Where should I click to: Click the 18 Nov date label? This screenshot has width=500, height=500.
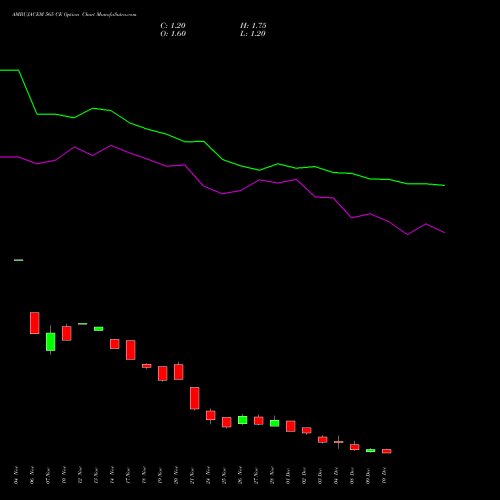pos(144,475)
